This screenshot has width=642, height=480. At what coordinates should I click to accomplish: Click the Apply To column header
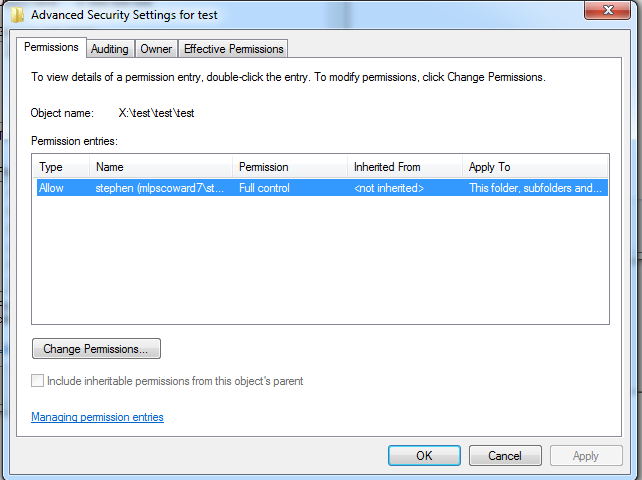pos(535,167)
